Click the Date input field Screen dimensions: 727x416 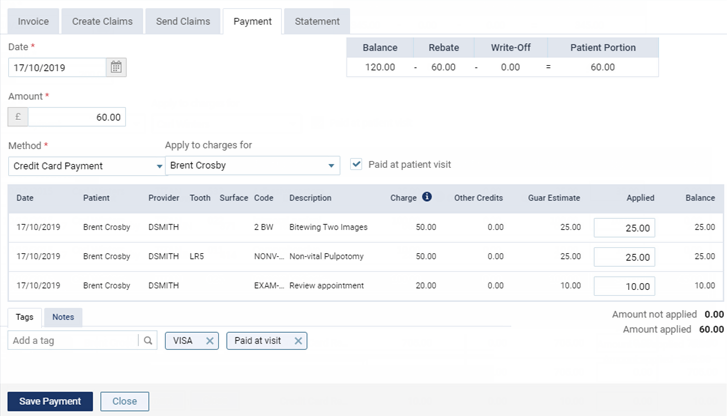[x=57, y=67]
